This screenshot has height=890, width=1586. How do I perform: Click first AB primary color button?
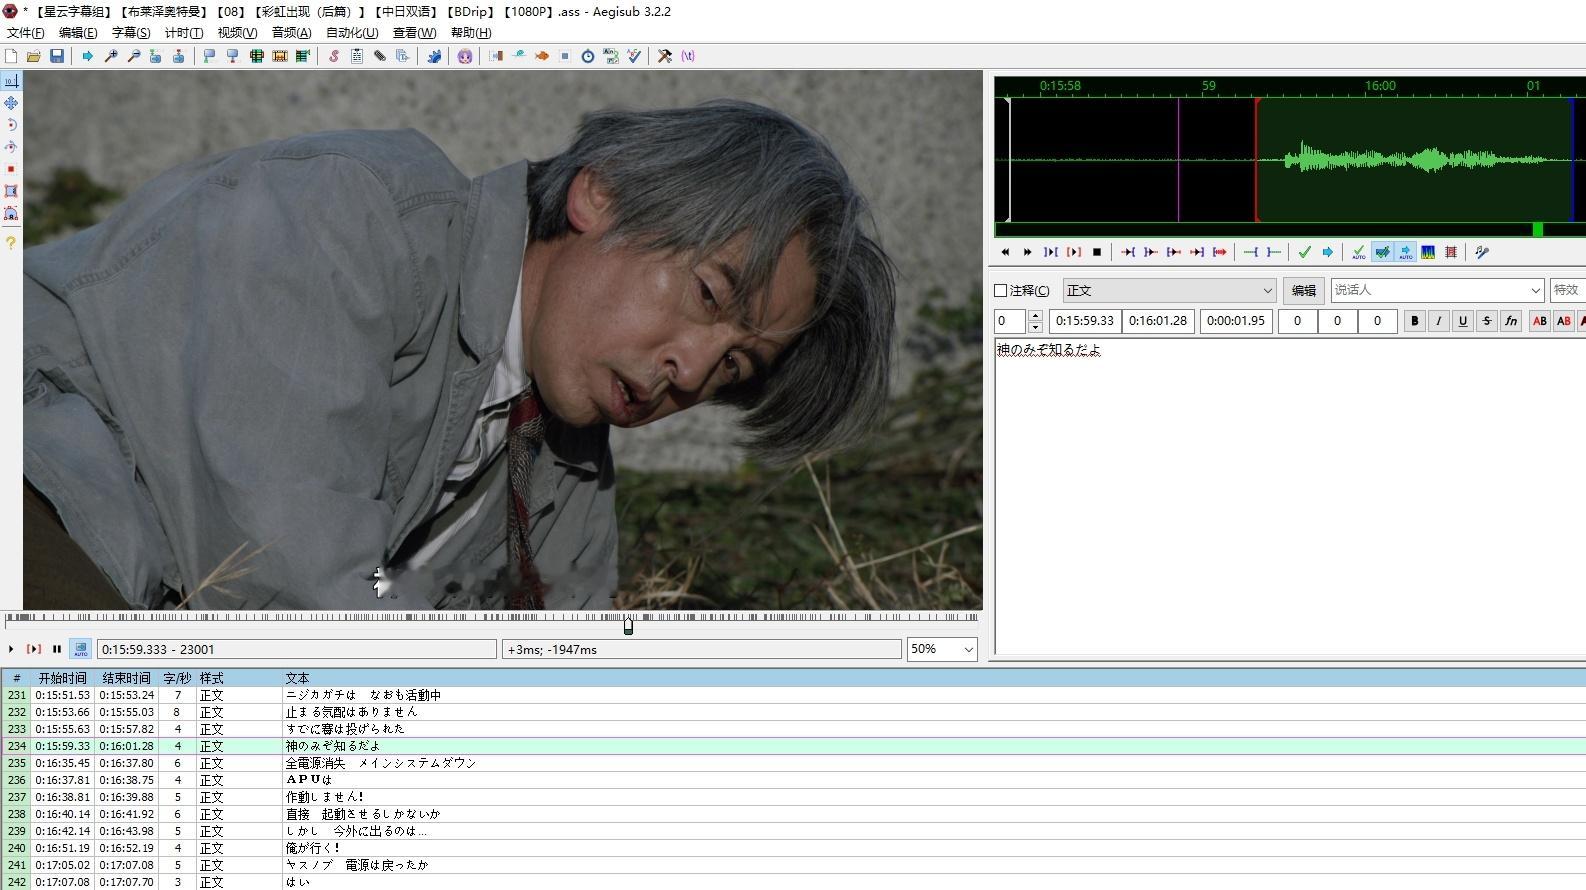[x=1540, y=321]
